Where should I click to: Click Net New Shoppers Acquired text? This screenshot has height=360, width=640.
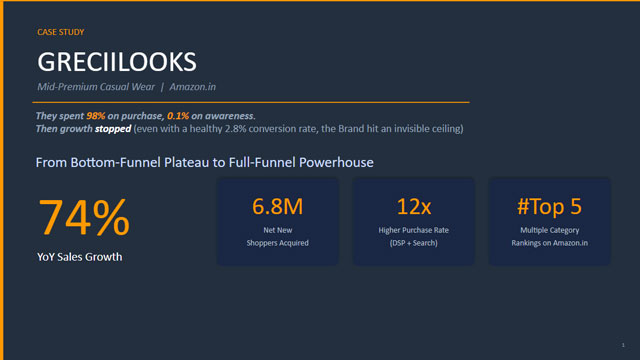278,236
